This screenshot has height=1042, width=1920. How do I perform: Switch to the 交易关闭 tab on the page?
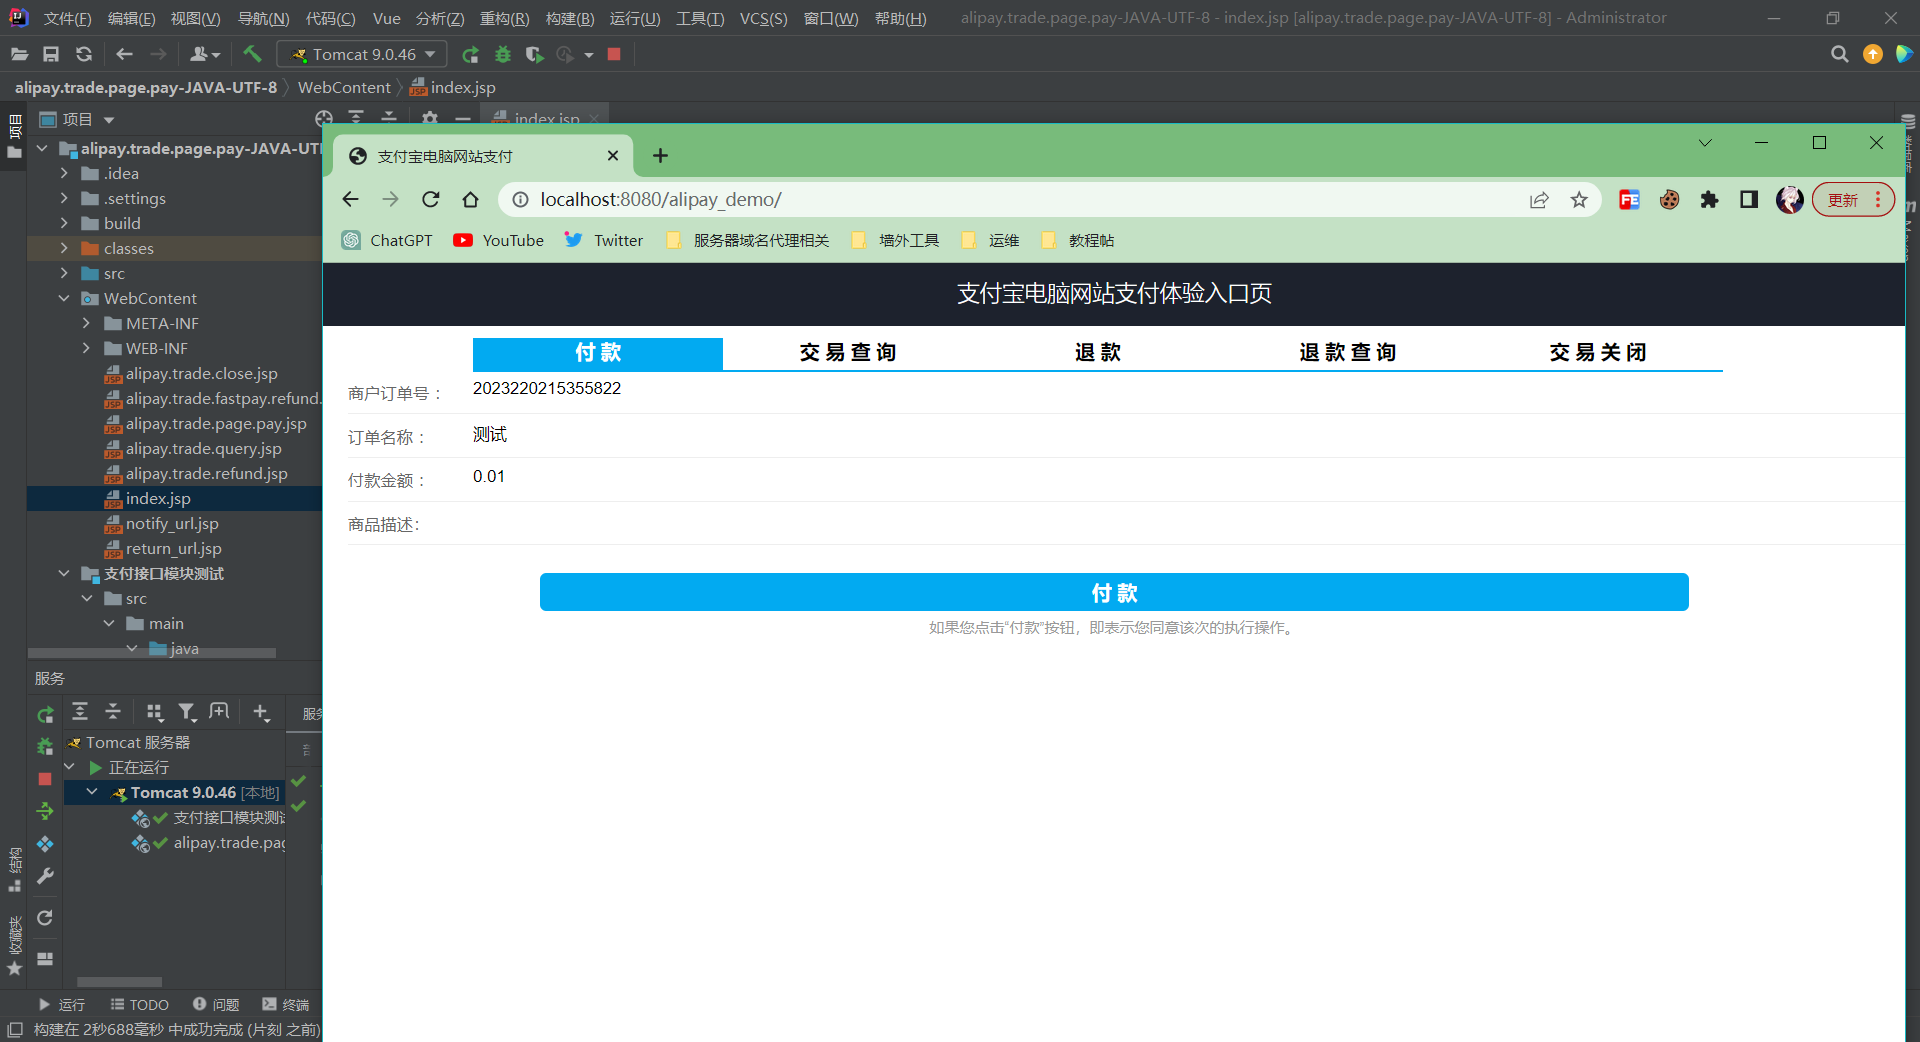1598,353
